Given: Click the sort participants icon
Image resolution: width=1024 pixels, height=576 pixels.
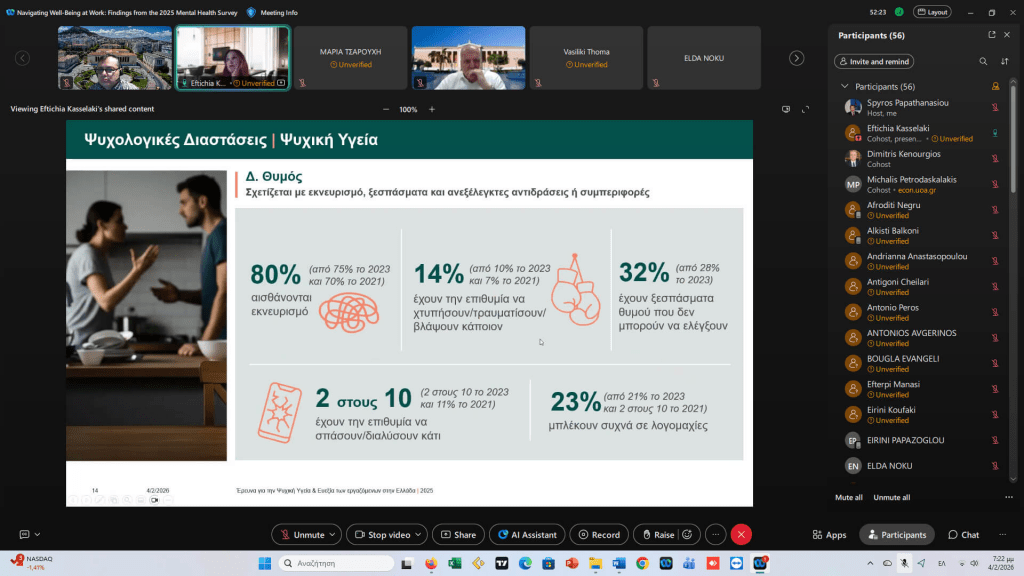Looking at the screenshot, I should (1004, 61).
